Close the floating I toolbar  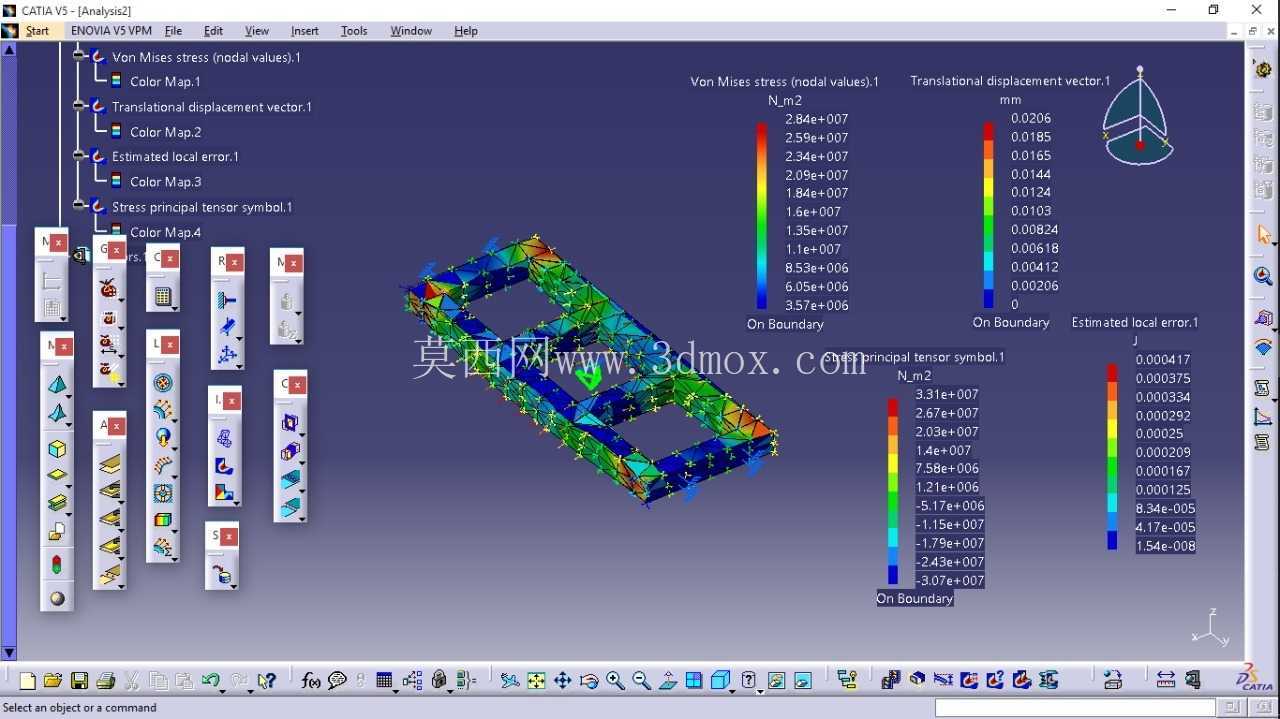click(231, 401)
